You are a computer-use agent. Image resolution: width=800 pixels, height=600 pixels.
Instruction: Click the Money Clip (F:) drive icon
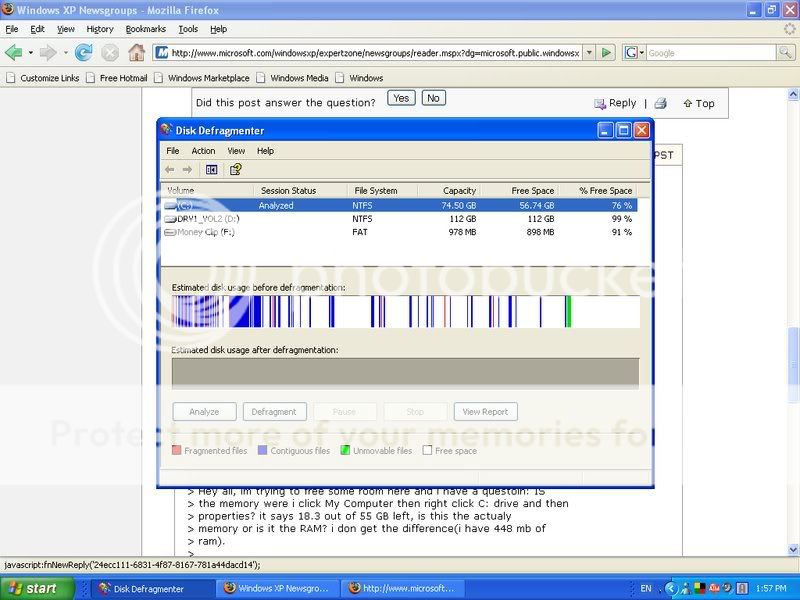[170, 232]
